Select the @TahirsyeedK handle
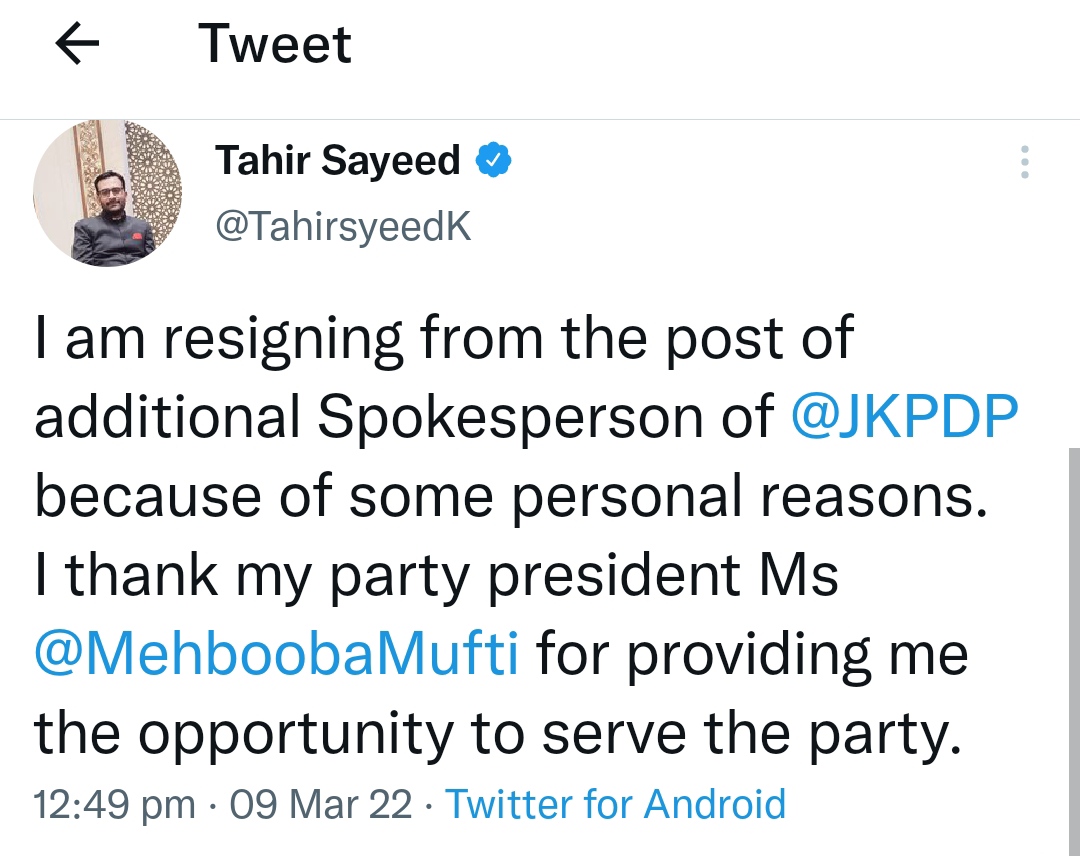The height and width of the screenshot is (856, 1080). [343, 228]
